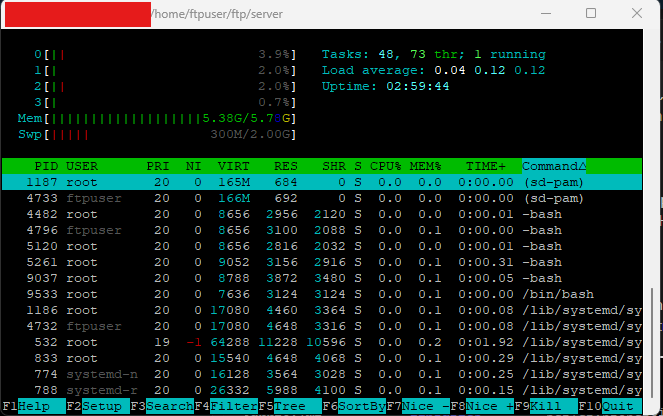The width and height of the screenshot is (663, 416).
Task: Minimize the terminal window
Action: click(546, 14)
